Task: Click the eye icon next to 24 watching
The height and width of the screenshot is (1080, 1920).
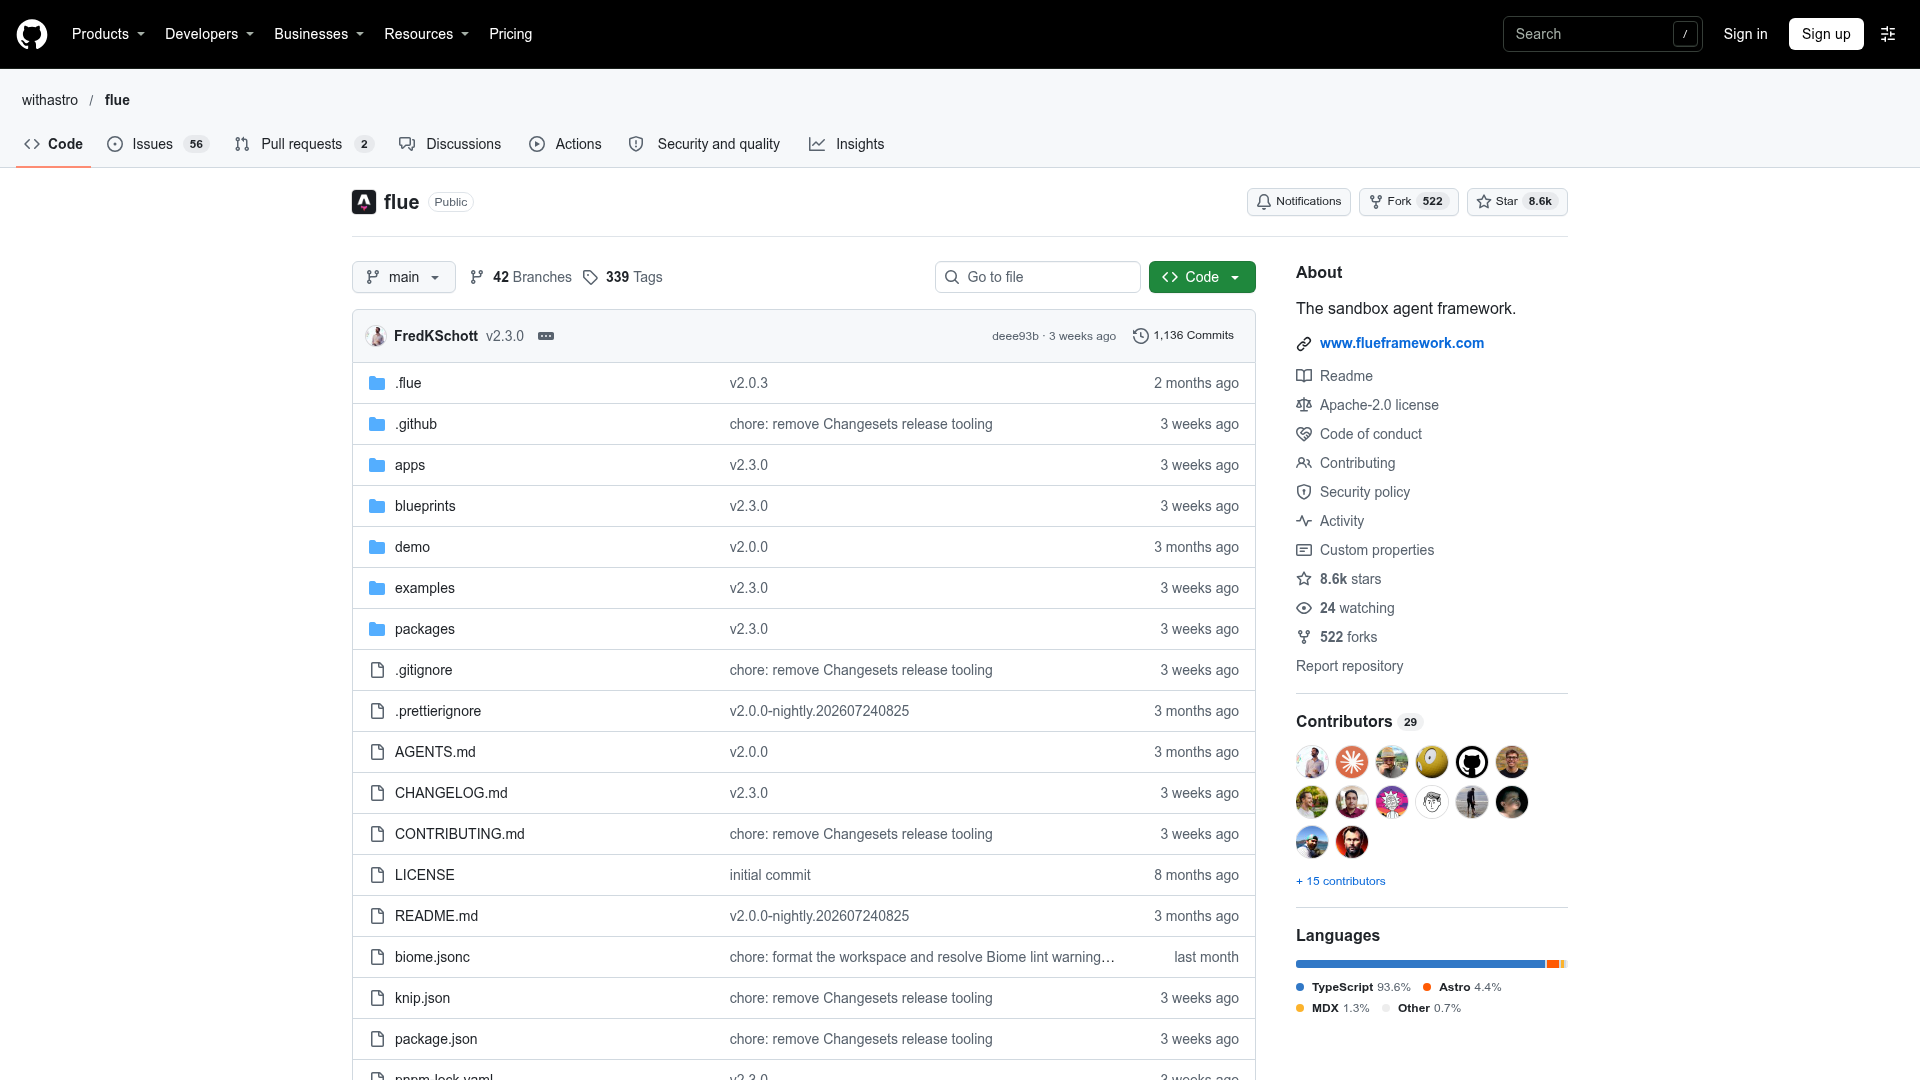Action: (x=1304, y=608)
